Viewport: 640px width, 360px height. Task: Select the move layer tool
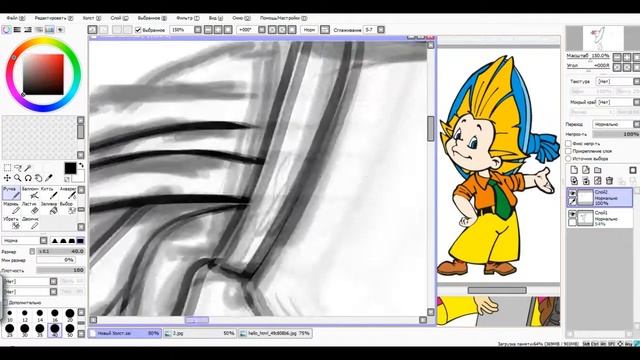(x=7, y=178)
